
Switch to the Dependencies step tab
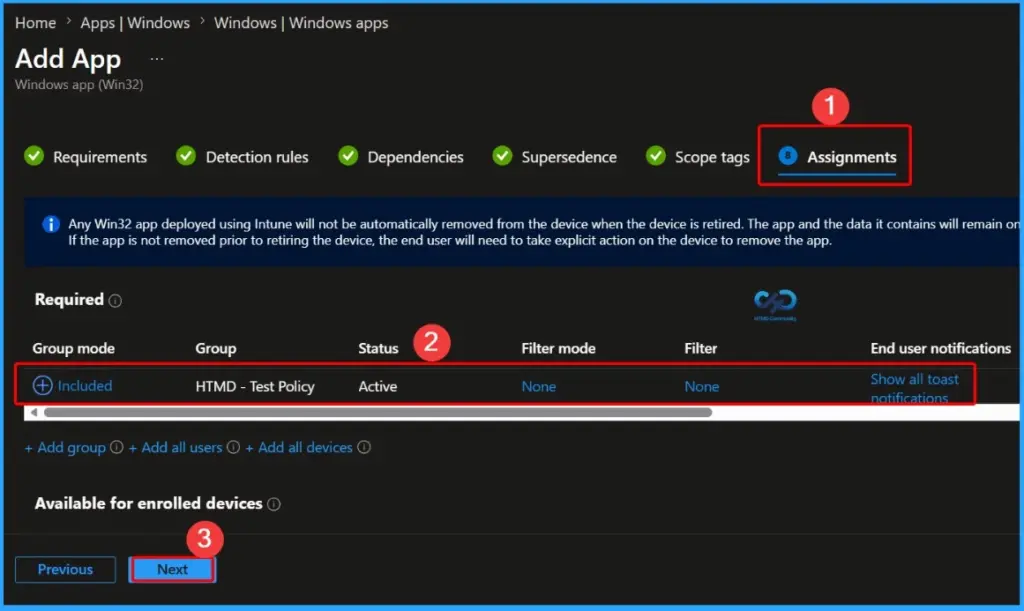[415, 157]
